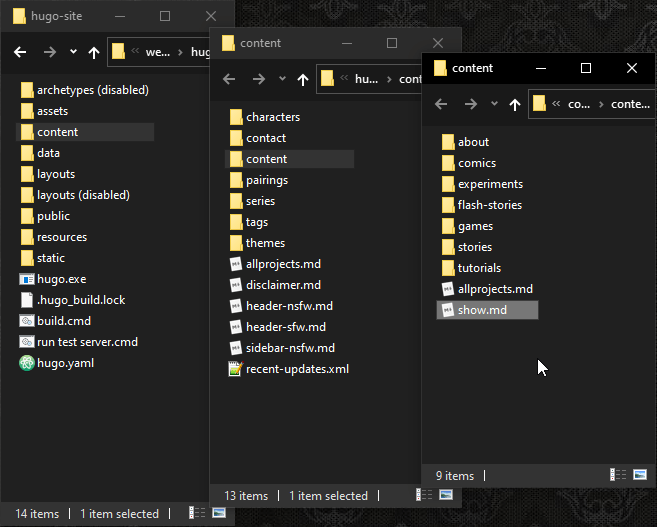Select the characters folder
Viewport: 657px width, 527px height.
point(272,117)
